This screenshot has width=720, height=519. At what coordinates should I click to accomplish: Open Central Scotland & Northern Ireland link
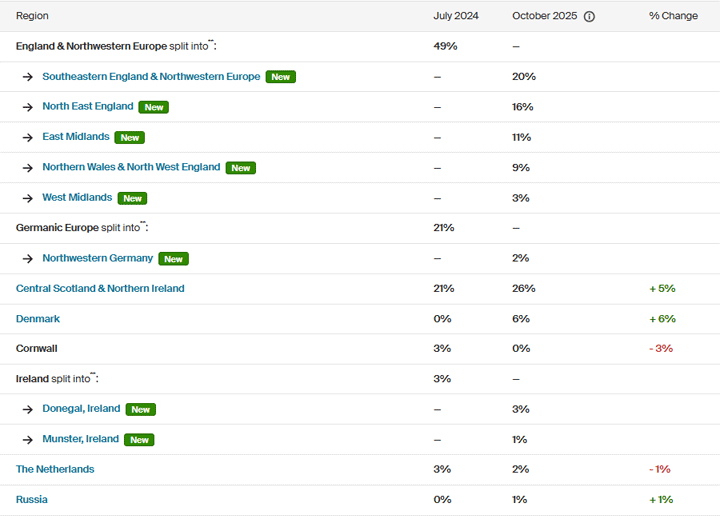point(100,288)
